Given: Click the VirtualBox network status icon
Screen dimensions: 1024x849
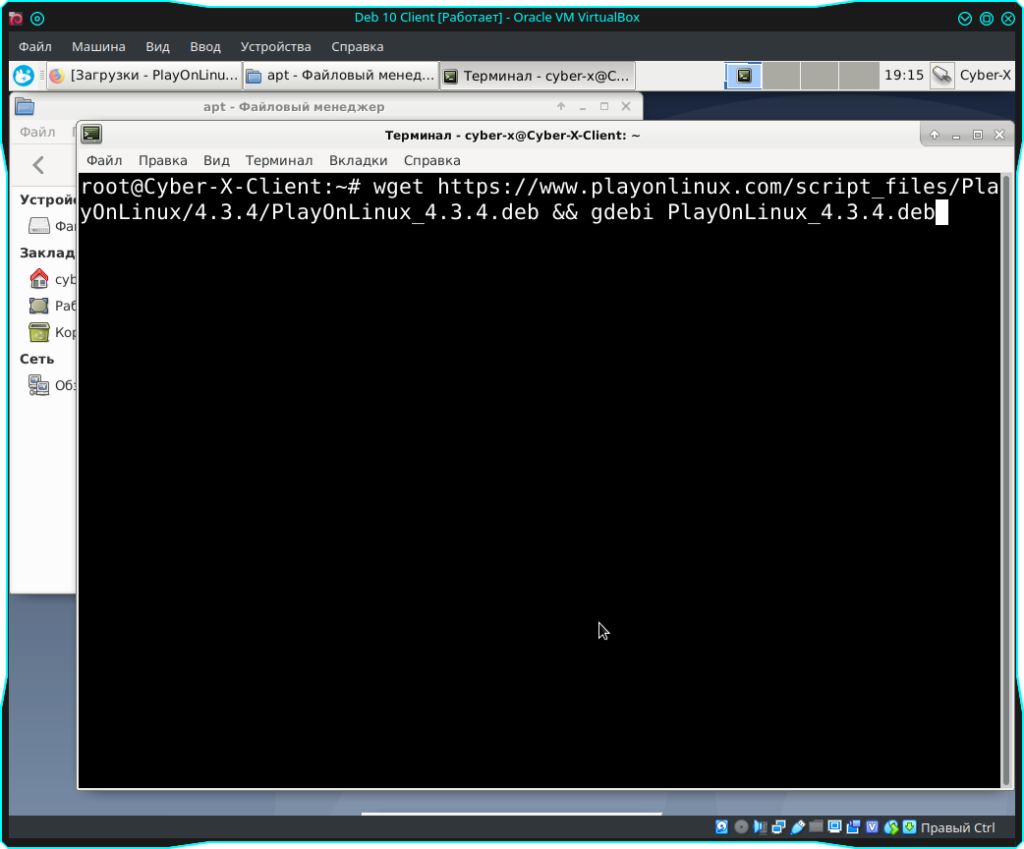Looking at the screenshot, I should (778, 827).
